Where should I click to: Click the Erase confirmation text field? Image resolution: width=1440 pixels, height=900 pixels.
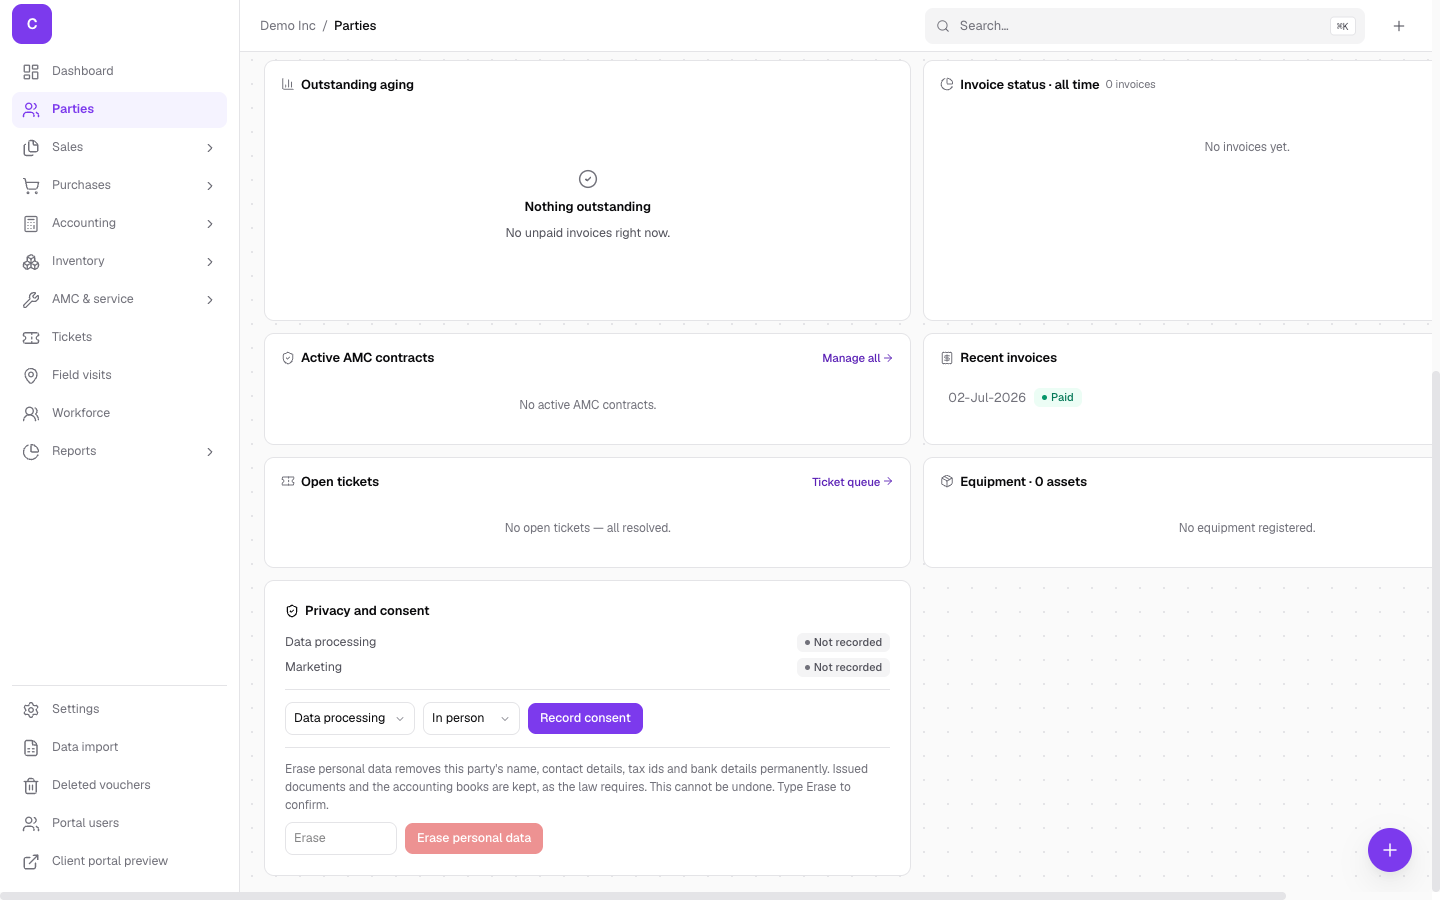click(341, 838)
